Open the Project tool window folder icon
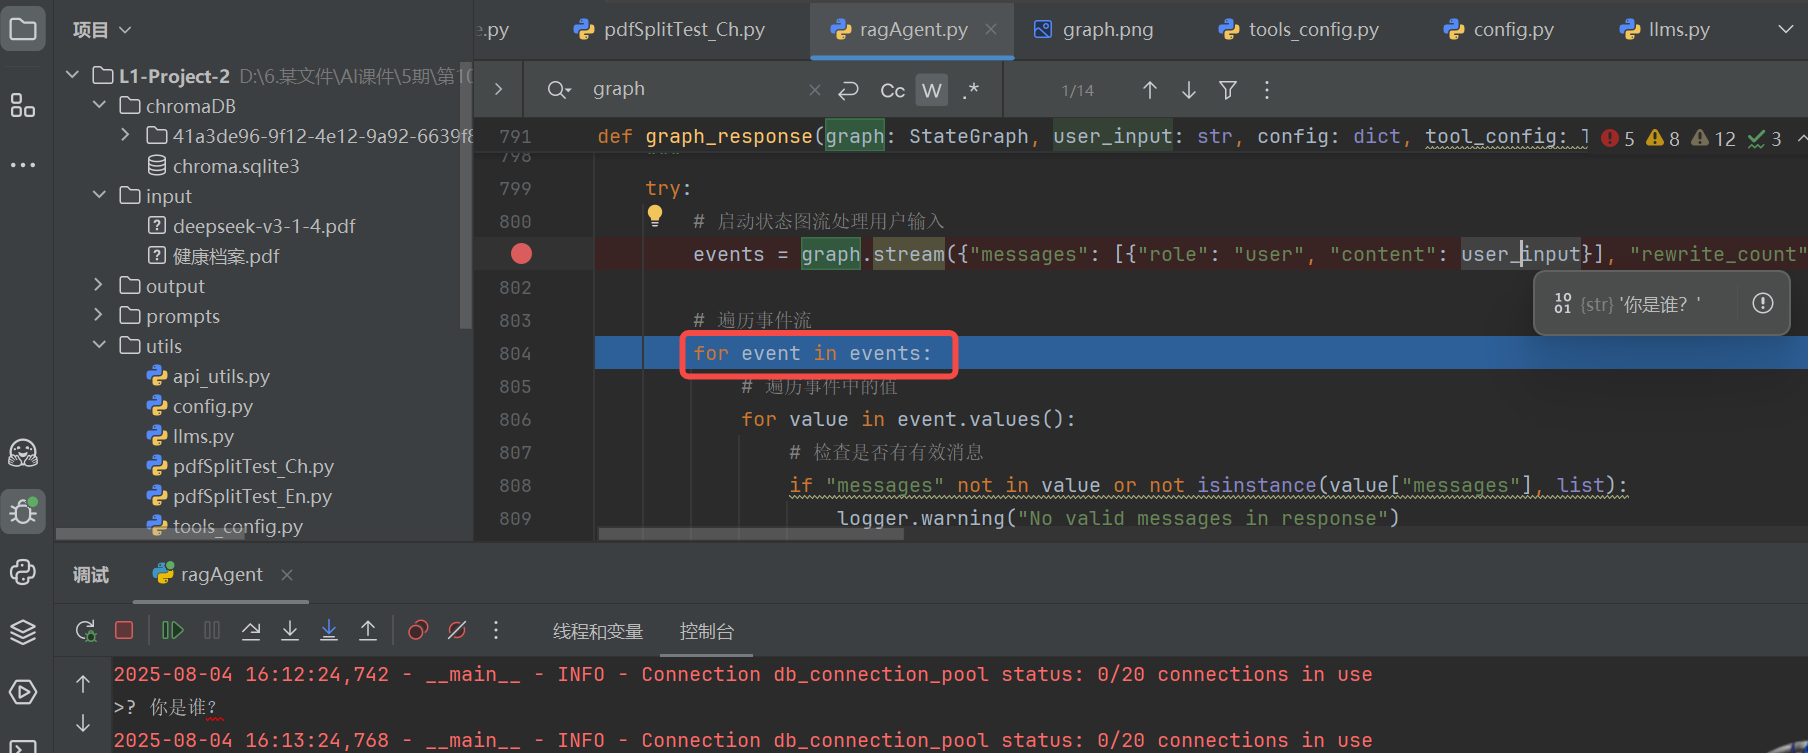This screenshot has width=1808, height=753. pos(23,29)
